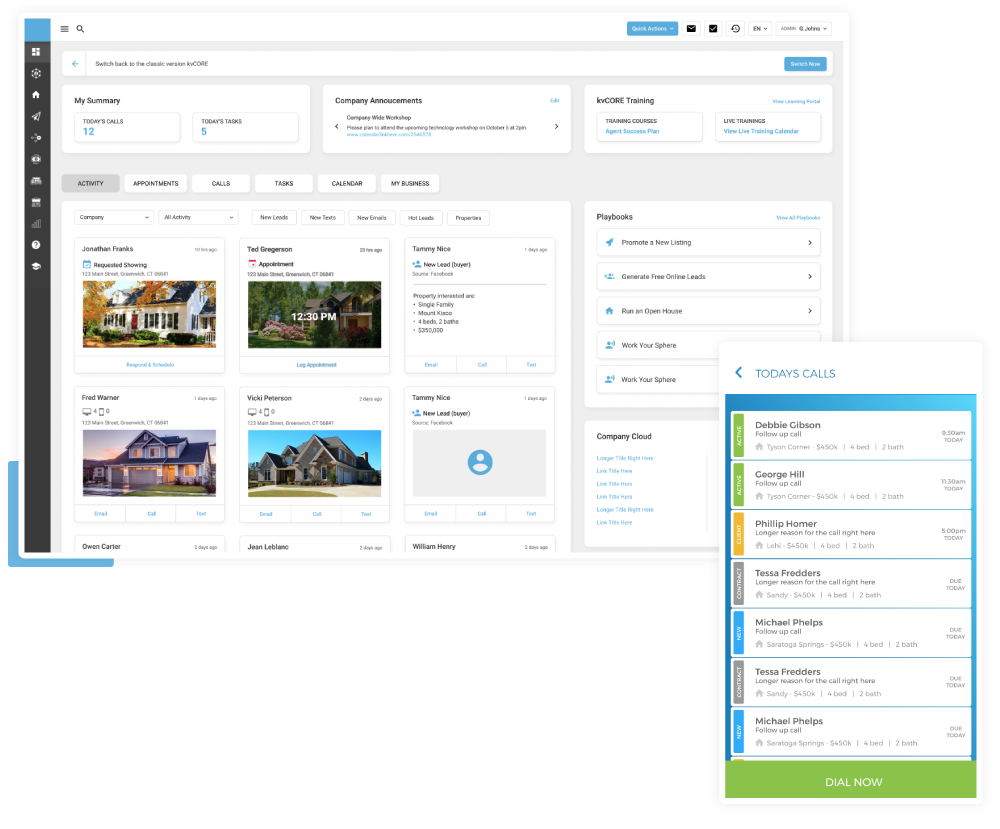Select the Activity tab
This screenshot has height=829, width=1000.
click(x=91, y=184)
